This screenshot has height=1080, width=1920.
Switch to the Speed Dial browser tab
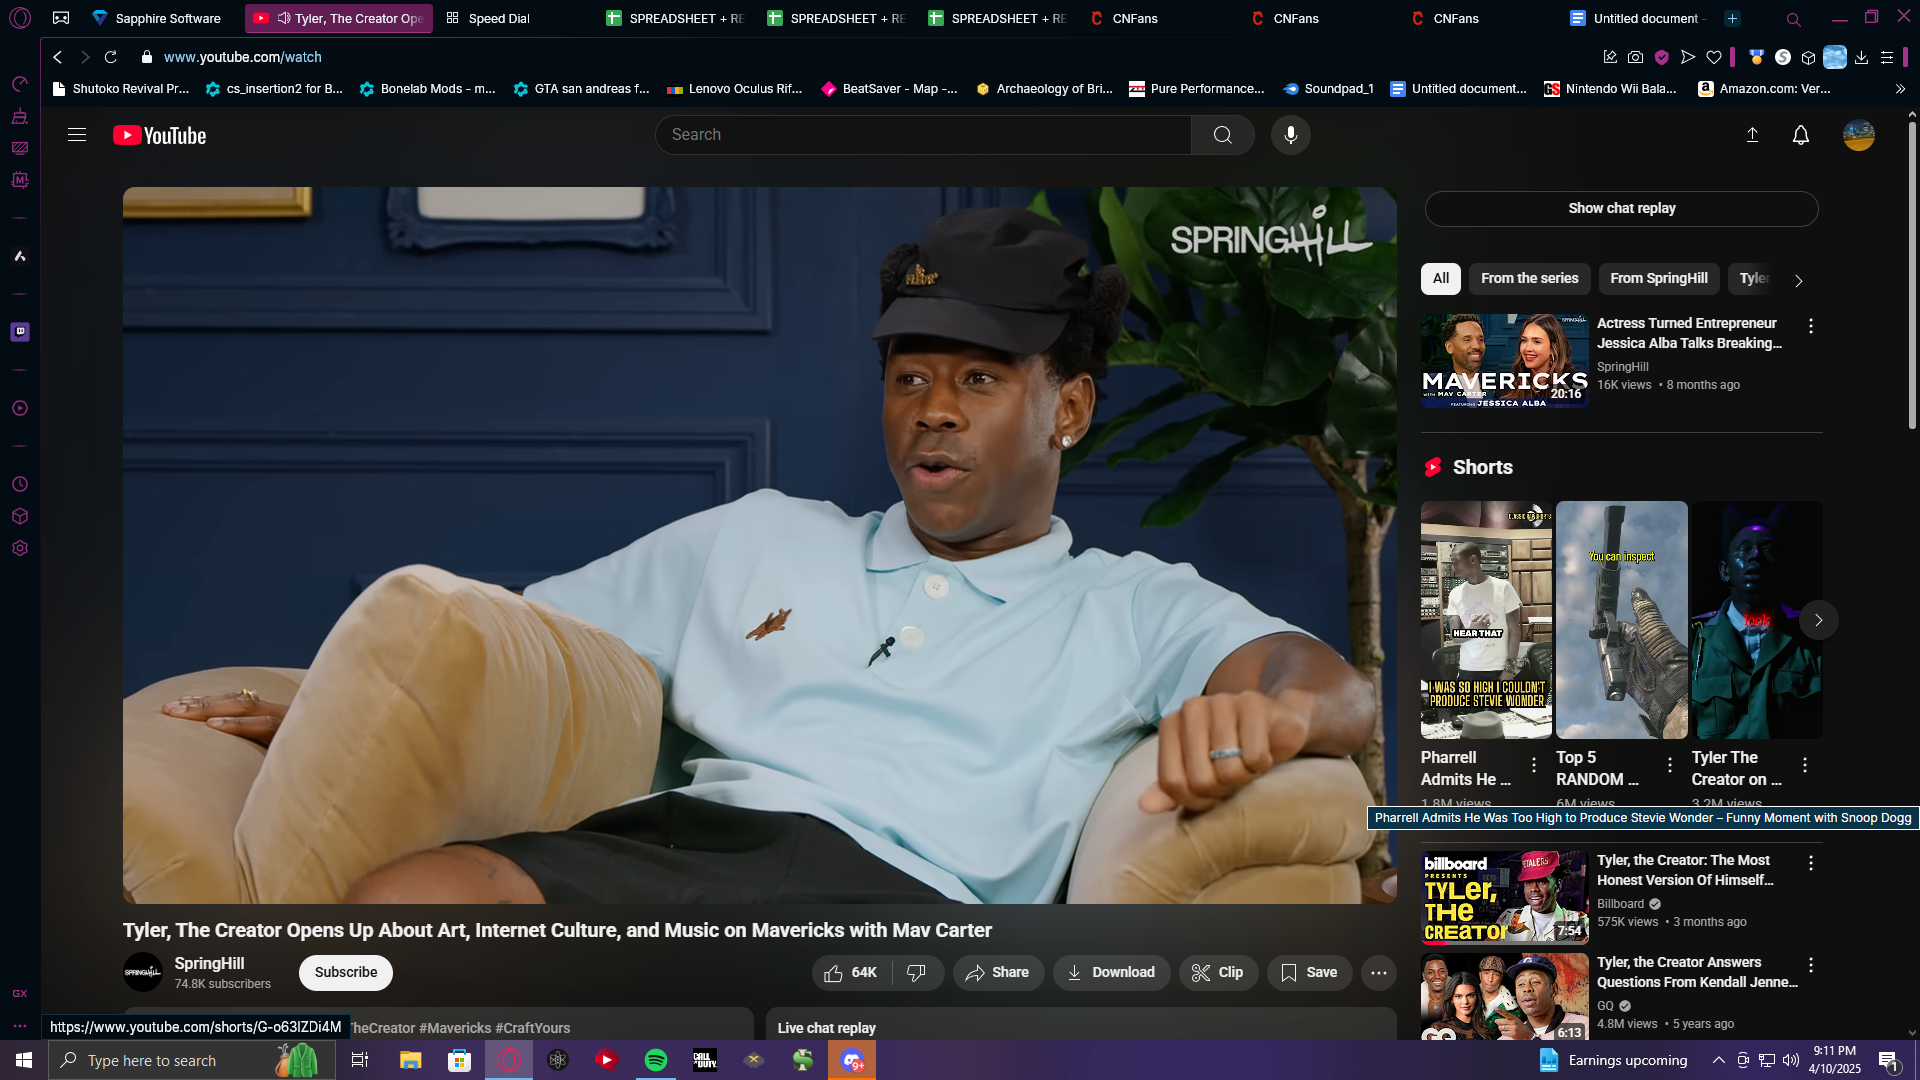click(498, 18)
